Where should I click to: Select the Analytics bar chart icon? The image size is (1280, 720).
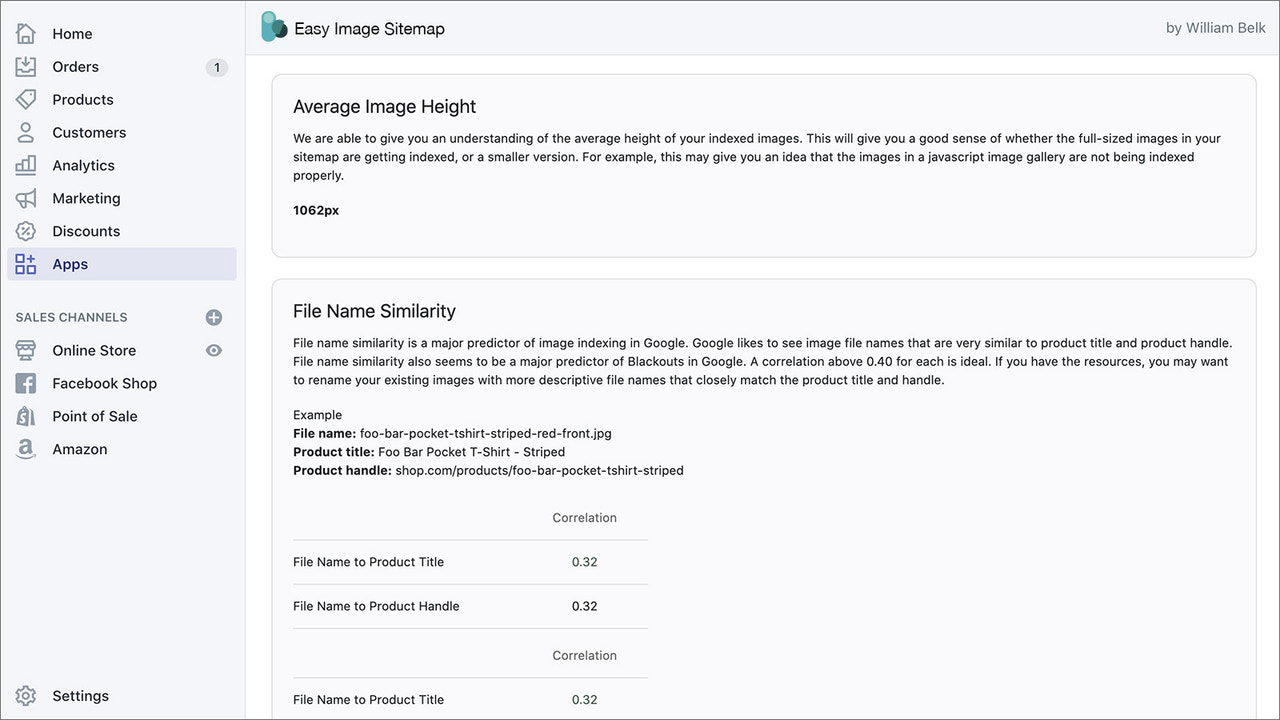[x=25, y=165]
